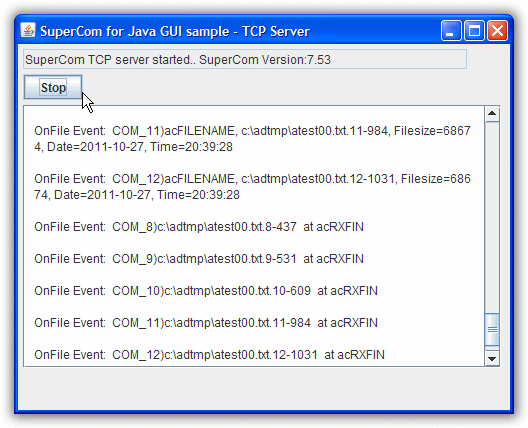Select the COM_9 acRXFIN log line
The width and height of the screenshot is (528, 428).
pos(199,259)
